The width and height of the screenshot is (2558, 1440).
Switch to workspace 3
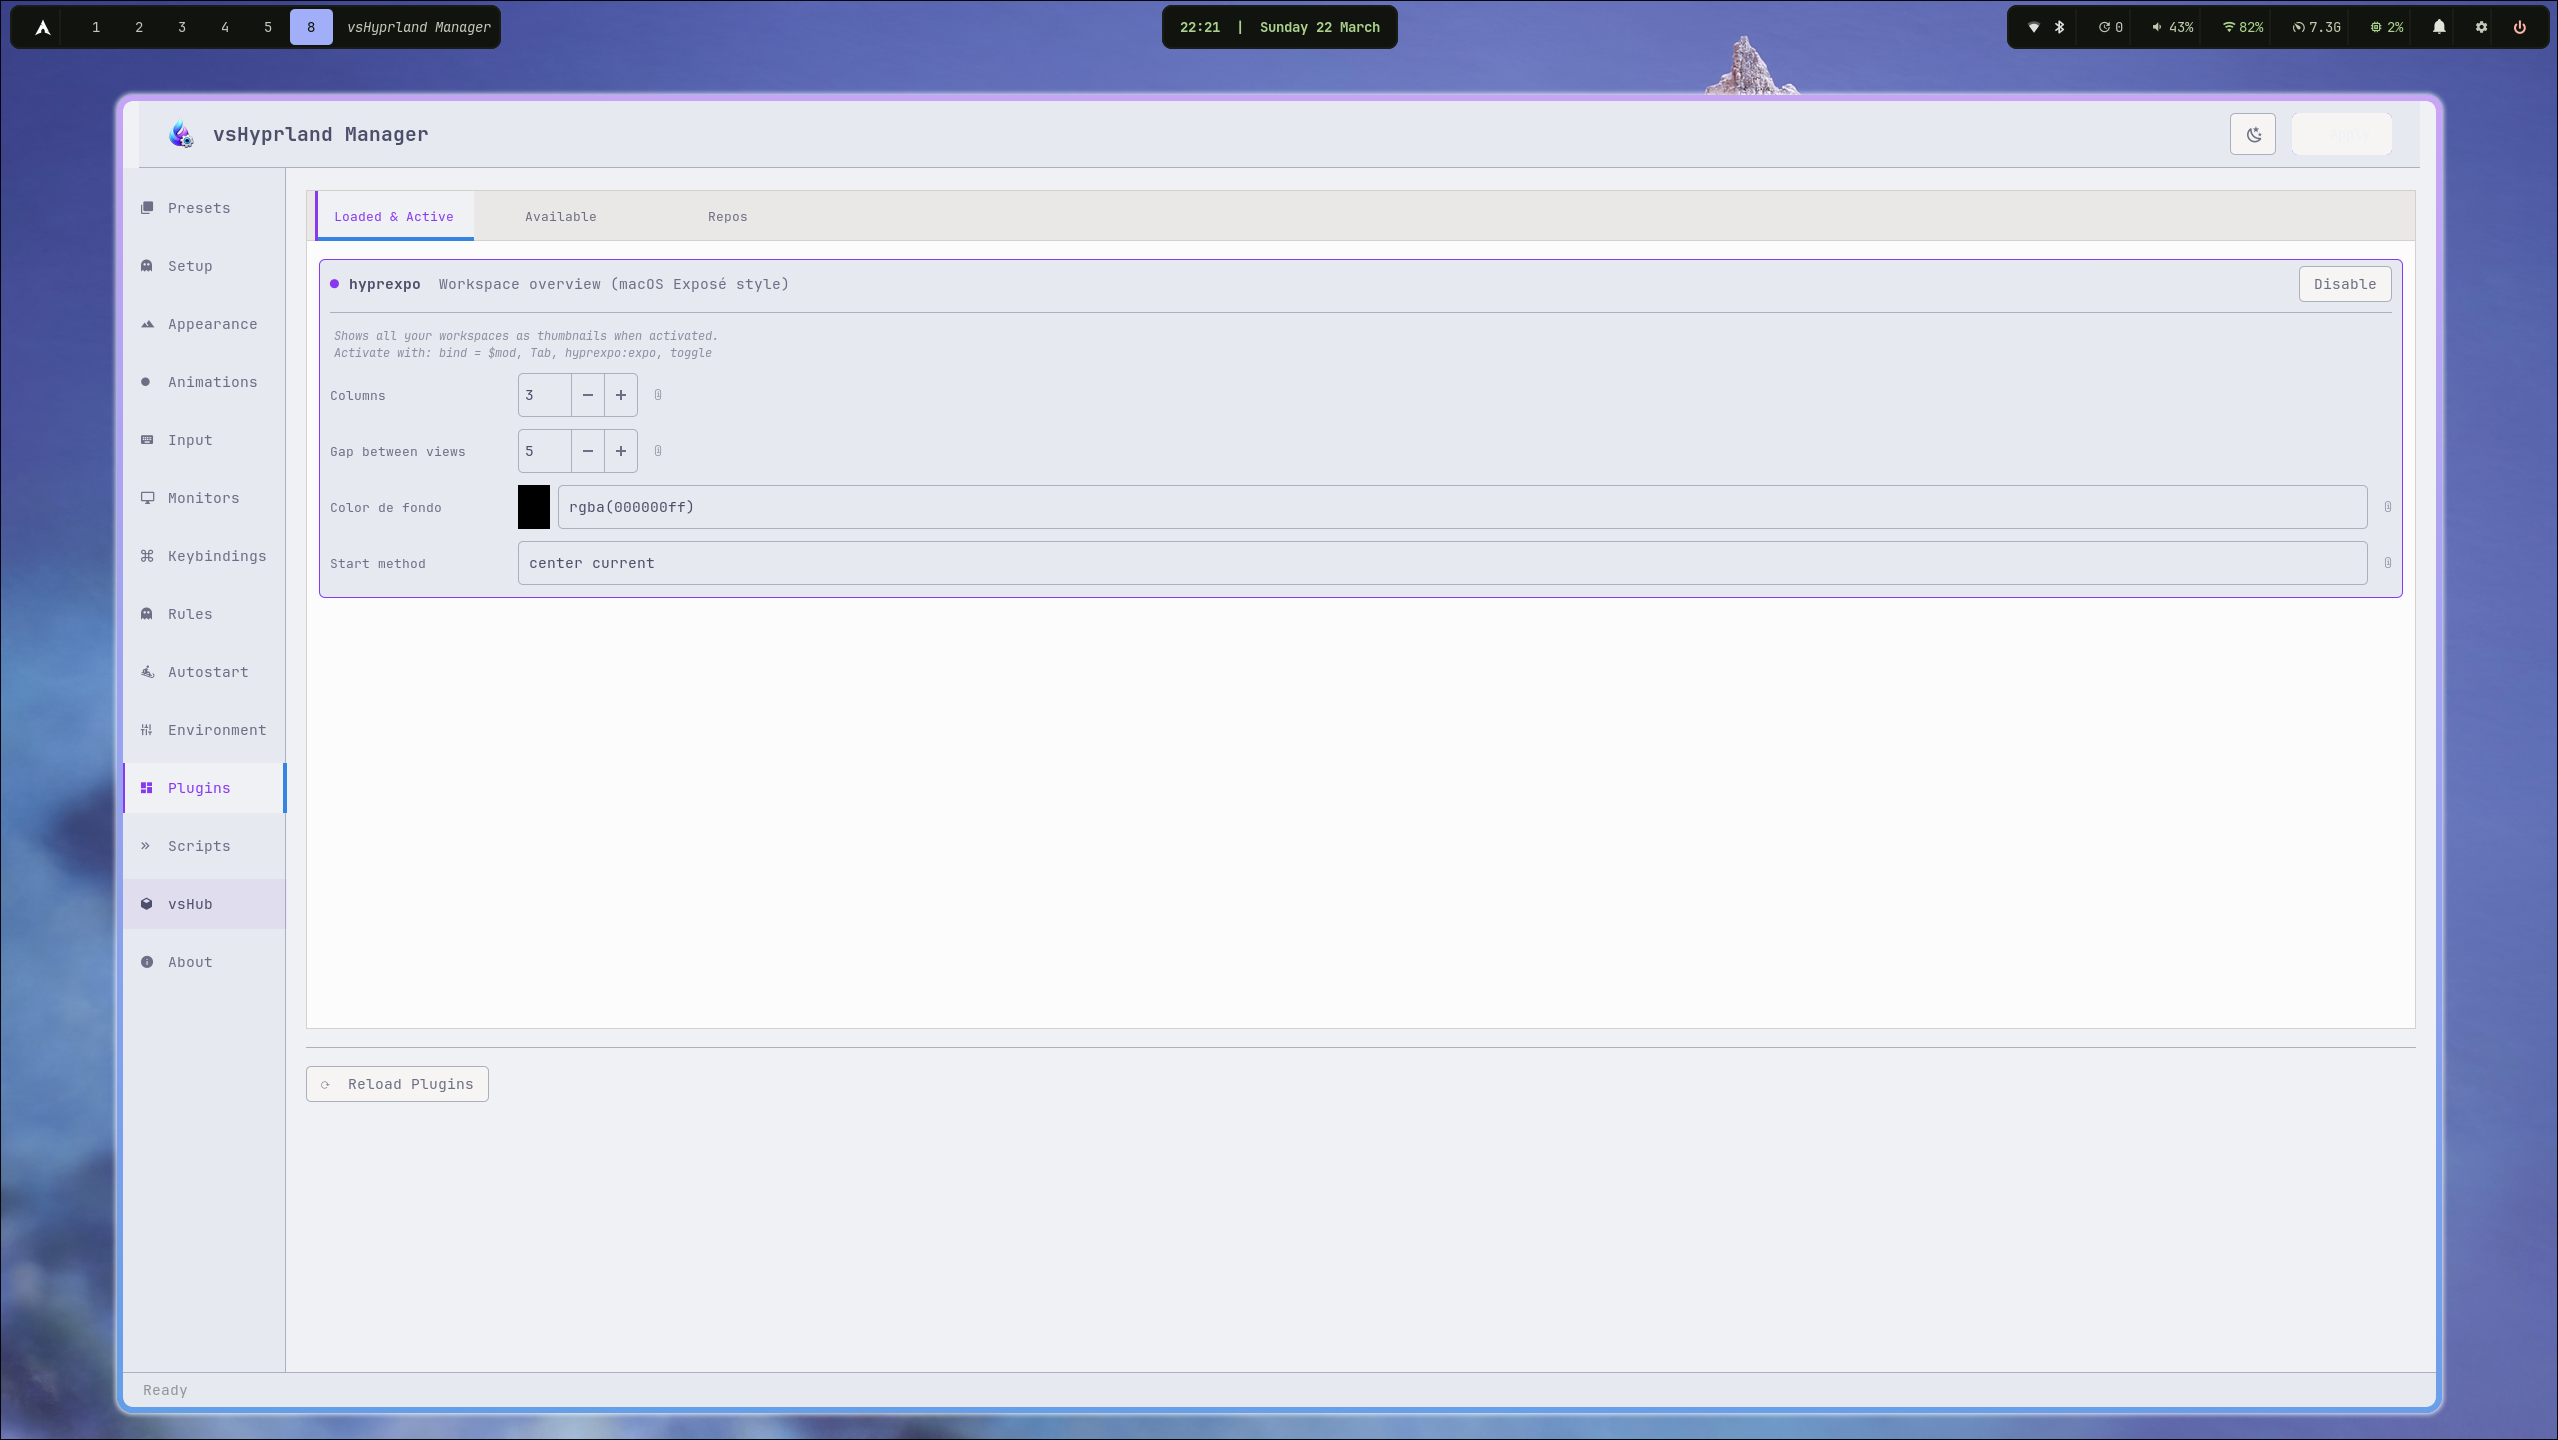pyautogui.click(x=182, y=27)
